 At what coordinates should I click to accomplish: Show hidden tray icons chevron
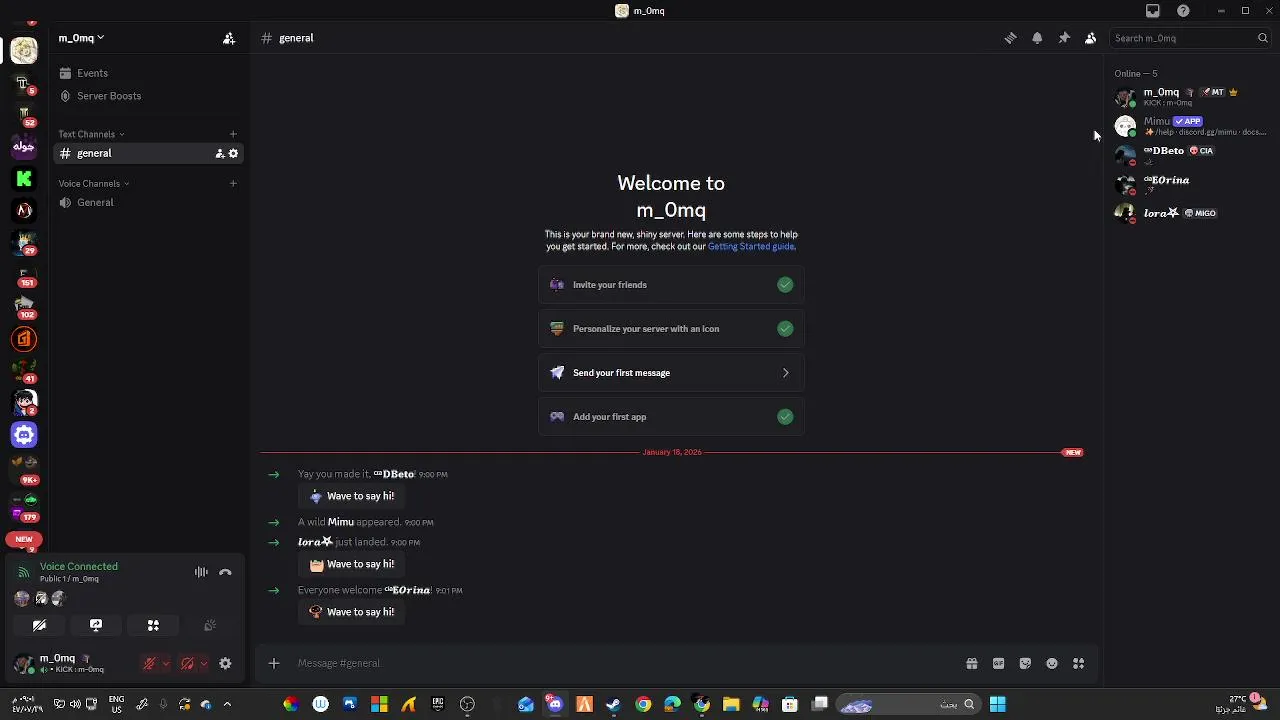point(227,704)
